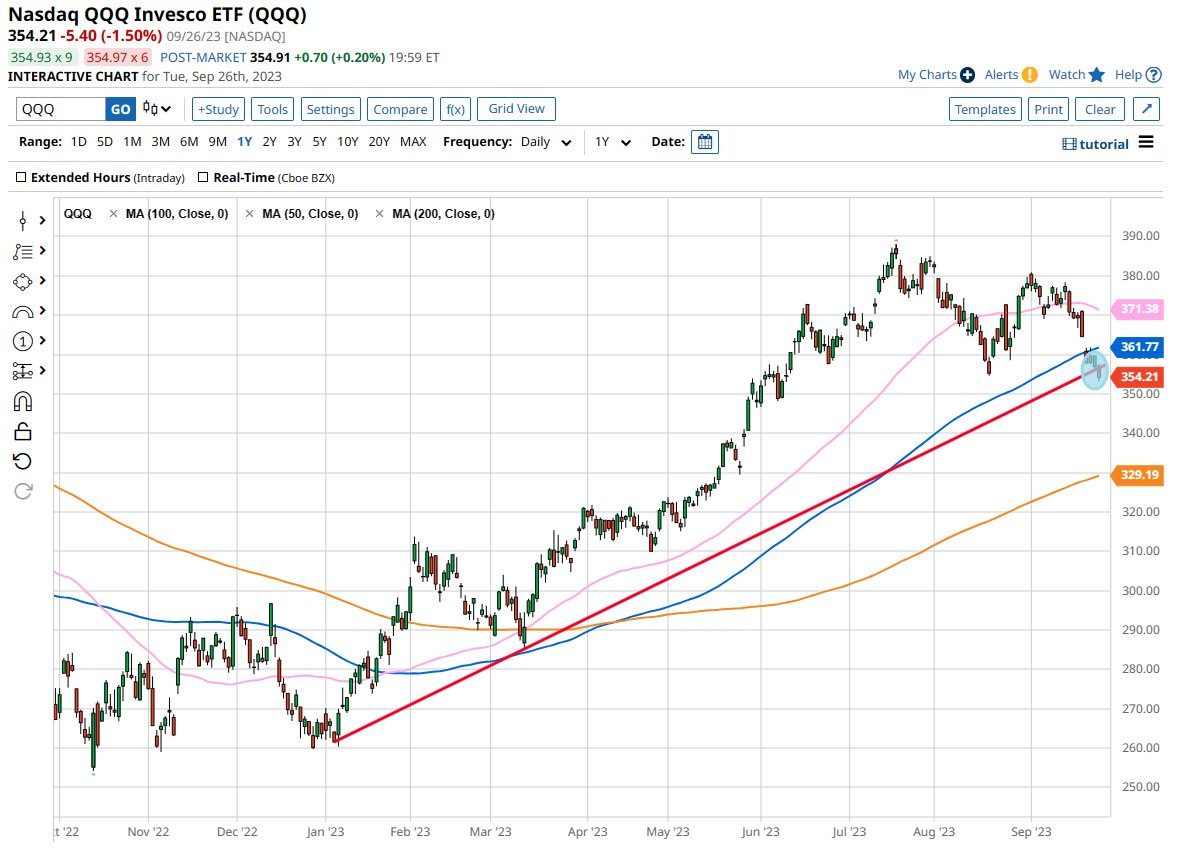Select the MAX range

[x=413, y=142]
